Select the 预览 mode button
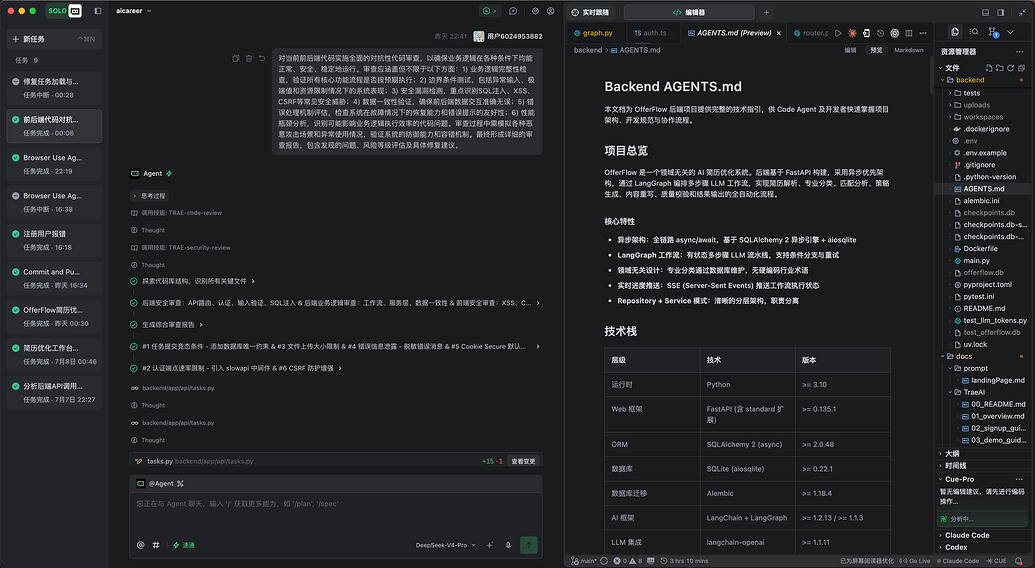Screen dimensions: 1035x568 click(876, 50)
